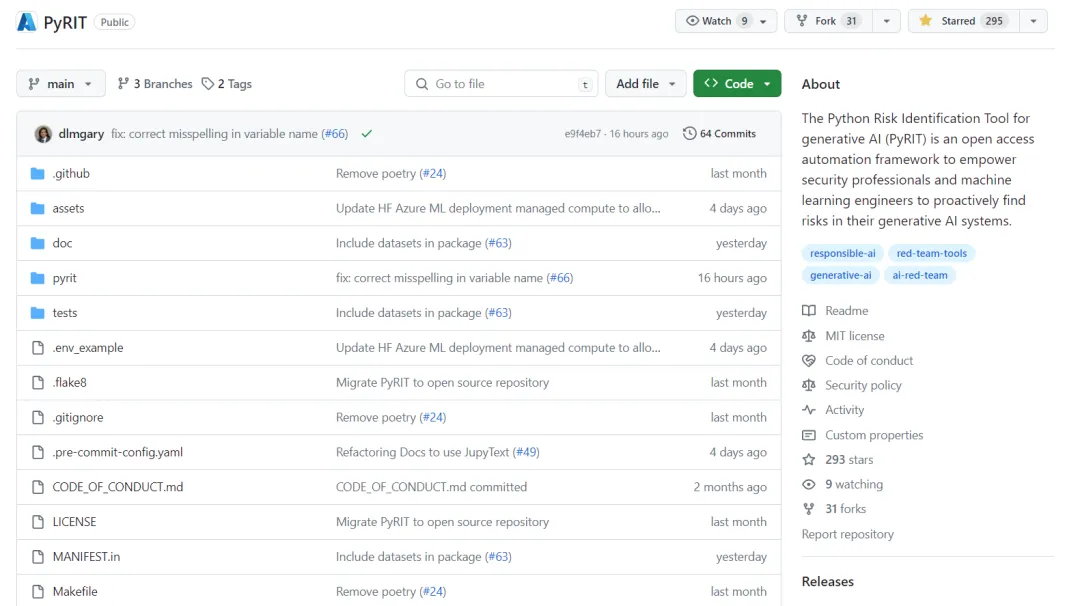Fork the PyRIT repository
This screenshot has width=1080, height=606.
coord(827,21)
